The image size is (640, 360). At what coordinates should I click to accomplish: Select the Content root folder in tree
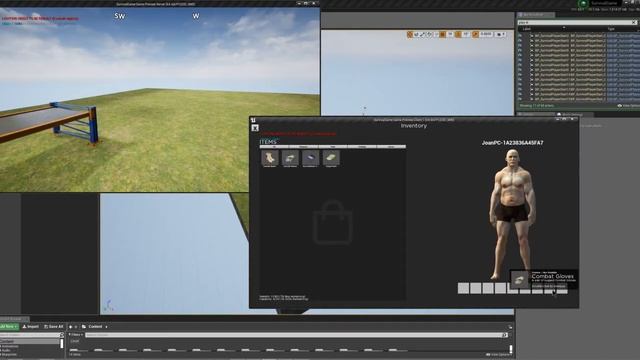coord(29,341)
